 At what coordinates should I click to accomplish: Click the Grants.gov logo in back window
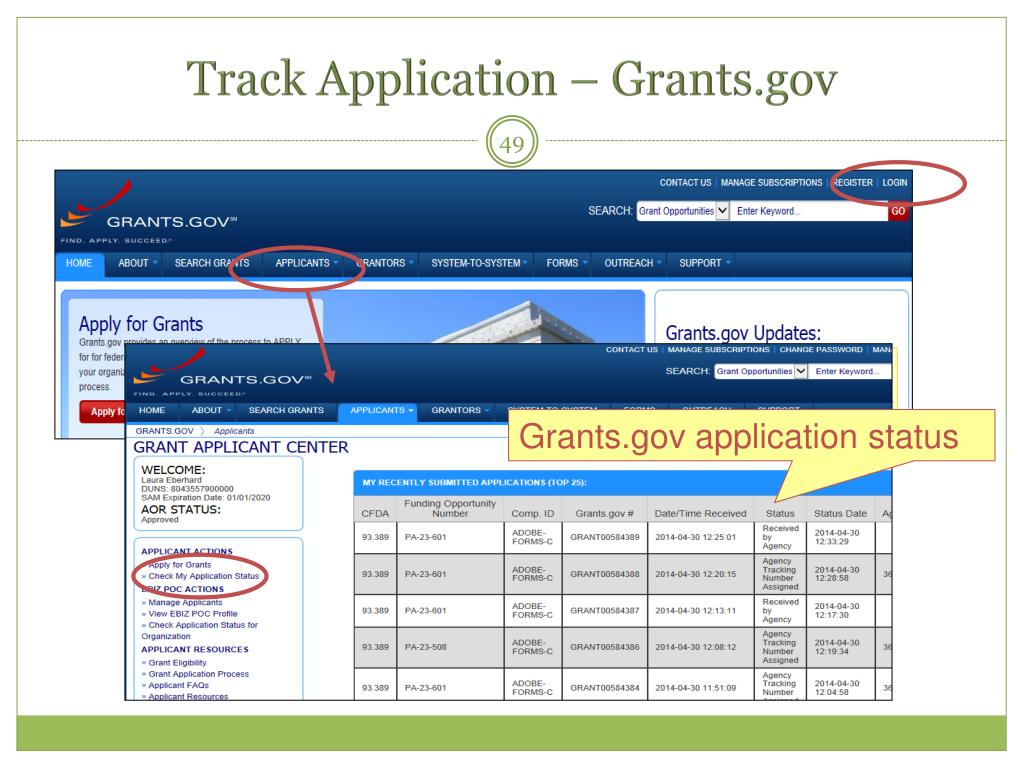149,212
